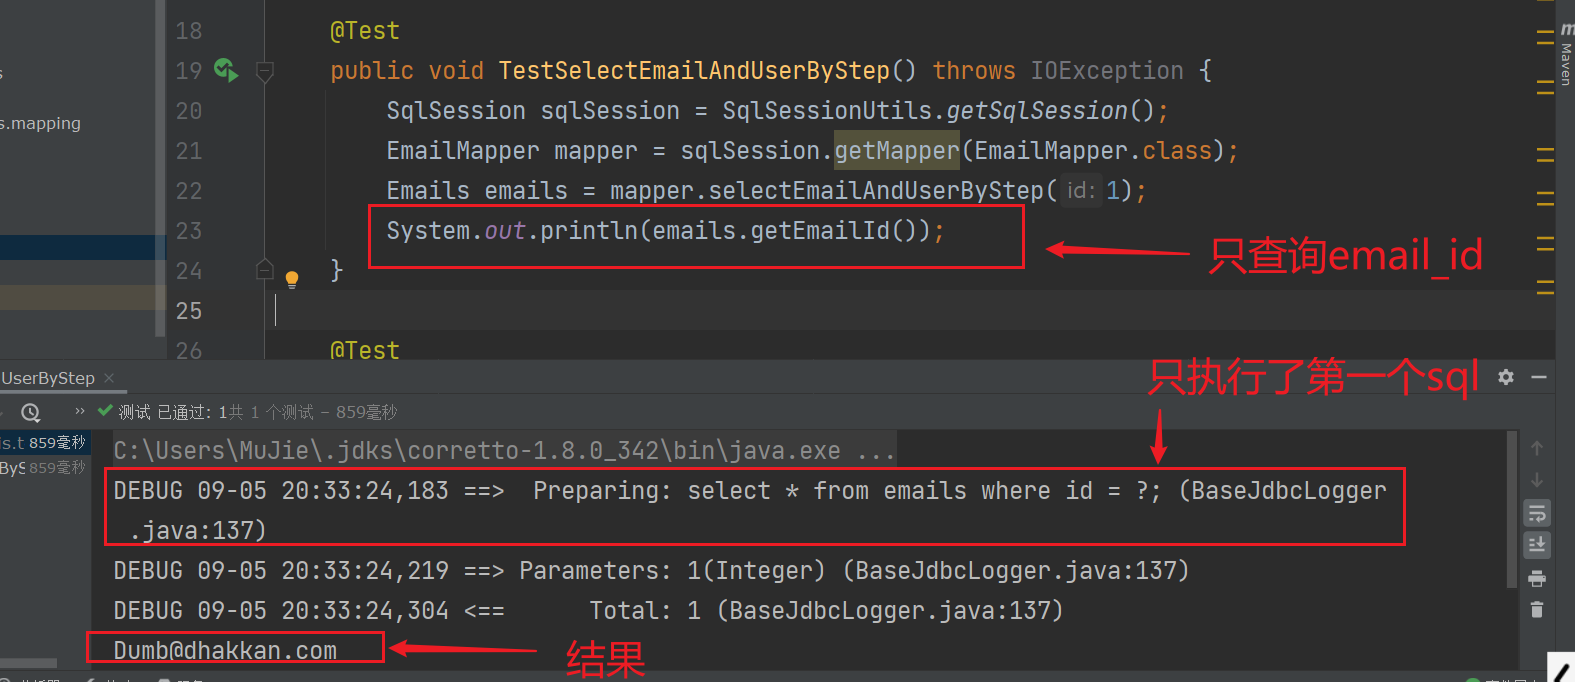1575x682 pixels.
Task: Close the UserByStep run tab
Action: pyautogui.click(x=109, y=378)
